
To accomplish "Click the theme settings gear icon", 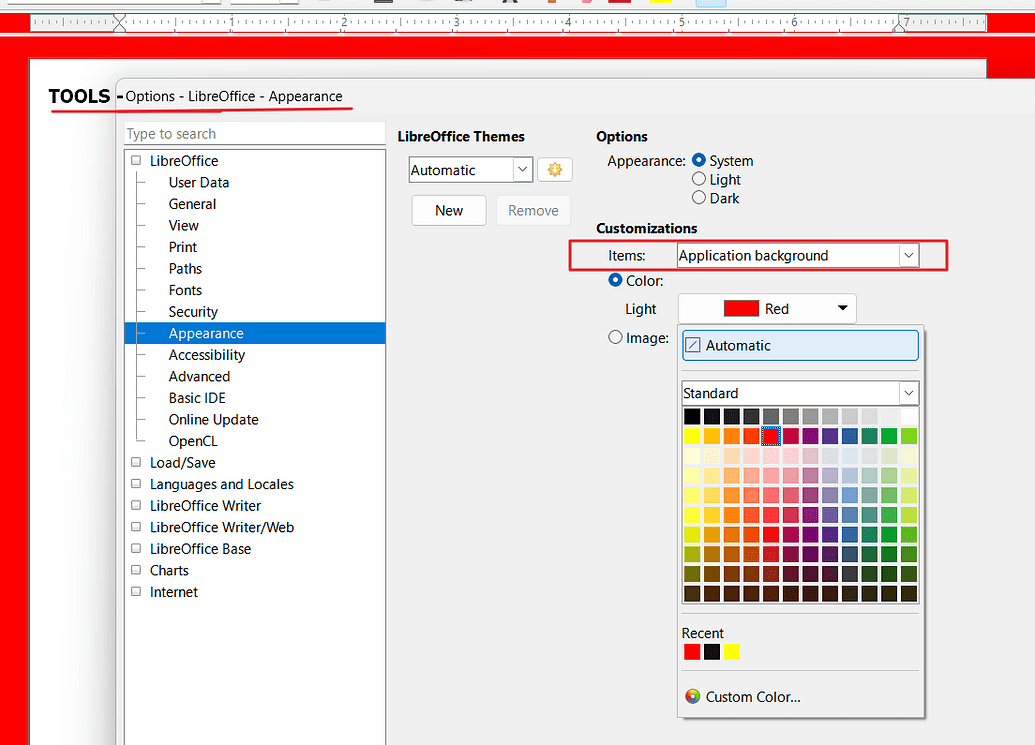I will click(x=555, y=169).
